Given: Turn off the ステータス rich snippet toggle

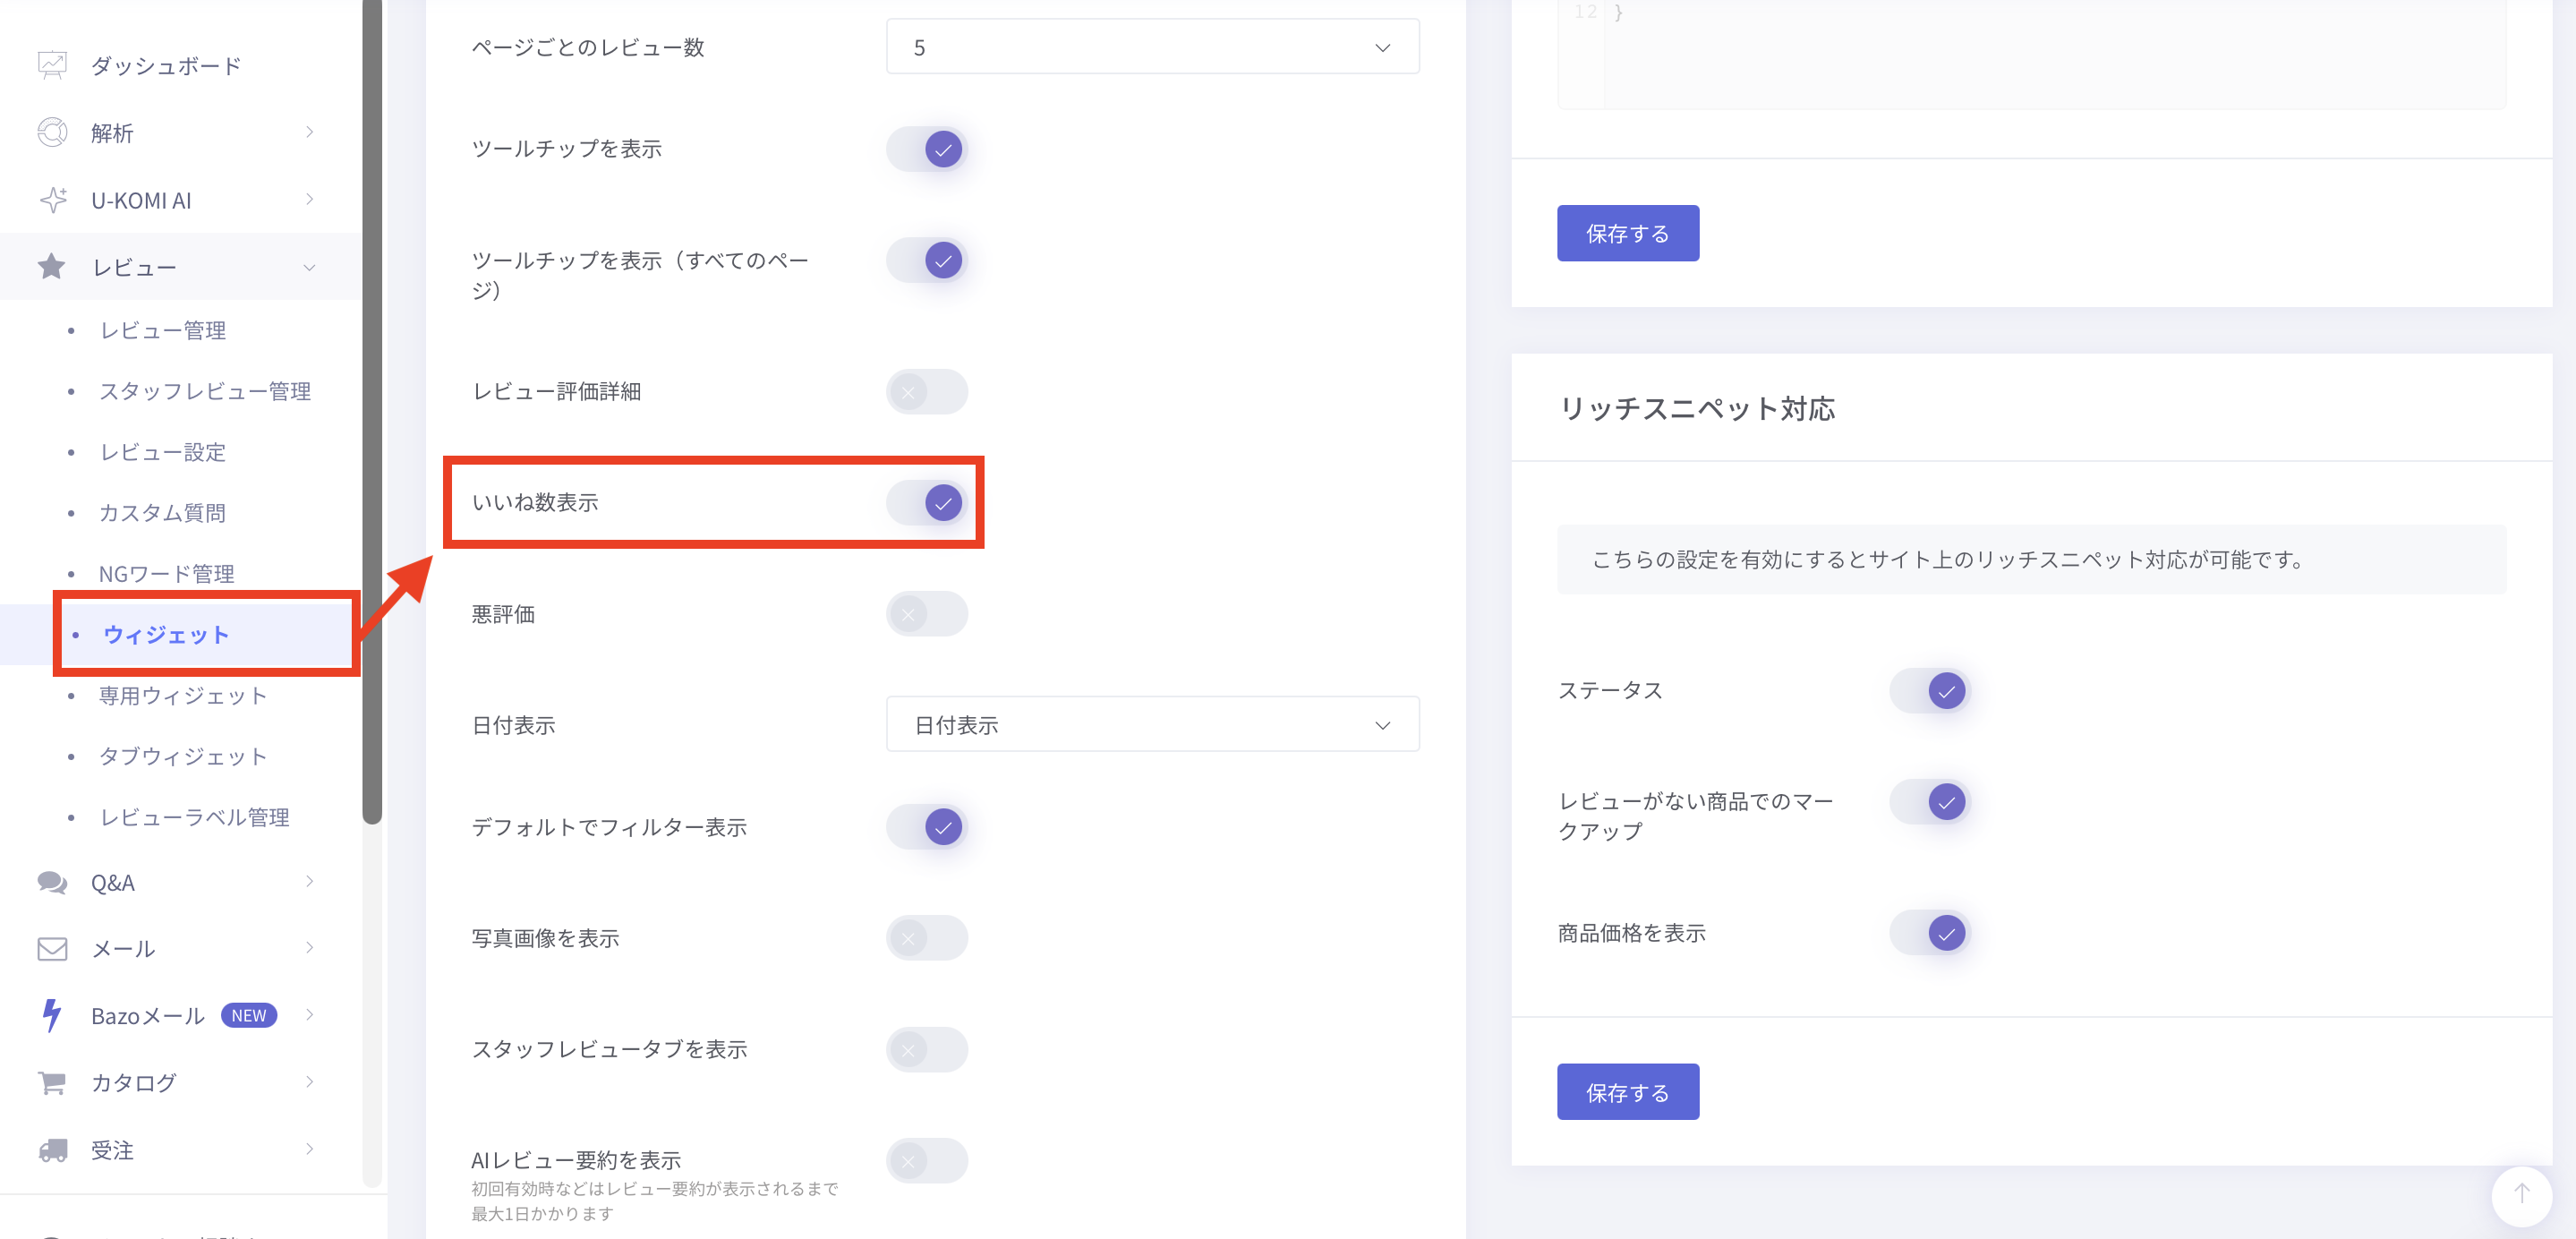Looking at the screenshot, I should point(1930,690).
